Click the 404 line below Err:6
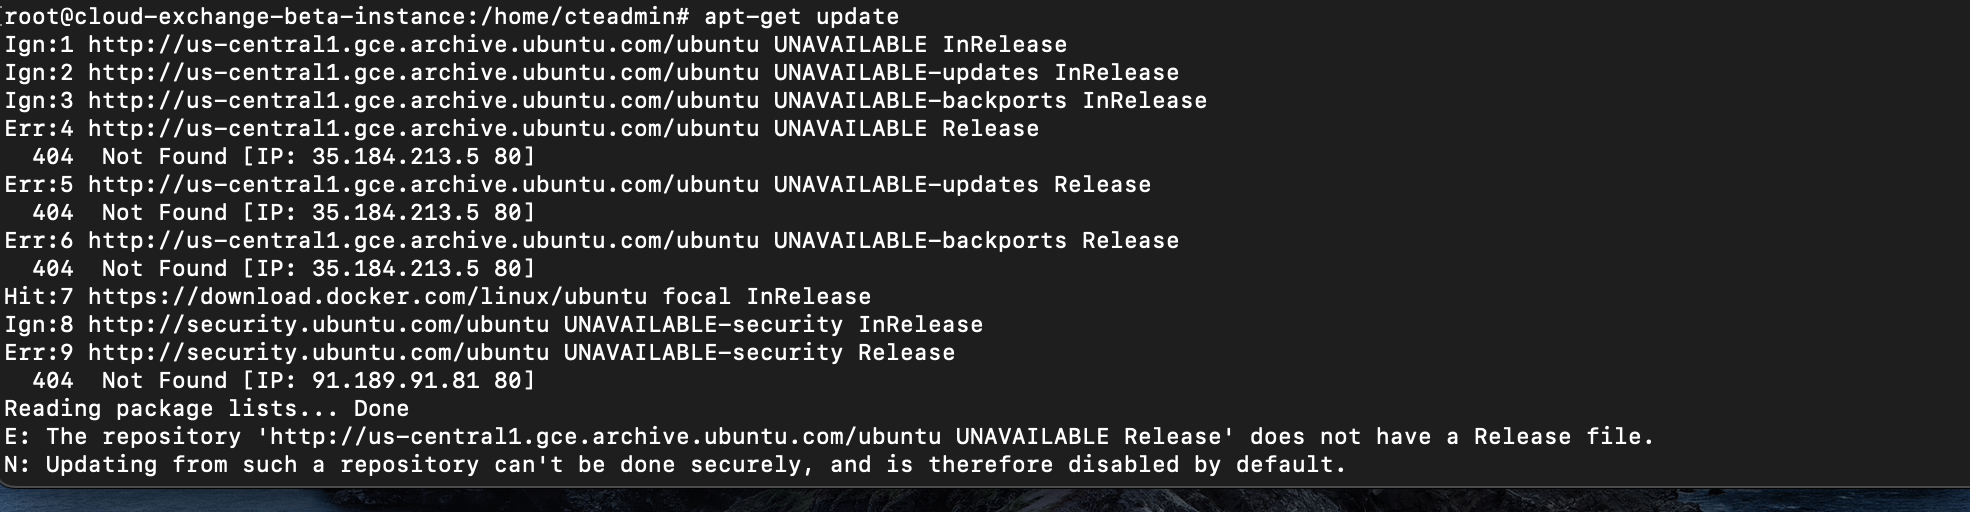The width and height of the screenshot is (1970, 512). coord(284,269)
